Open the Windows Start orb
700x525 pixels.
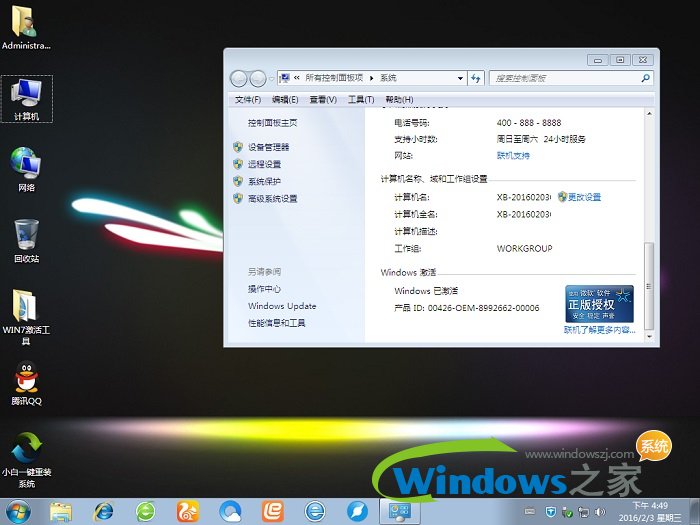pyautogui.click(x=18, y=512)
